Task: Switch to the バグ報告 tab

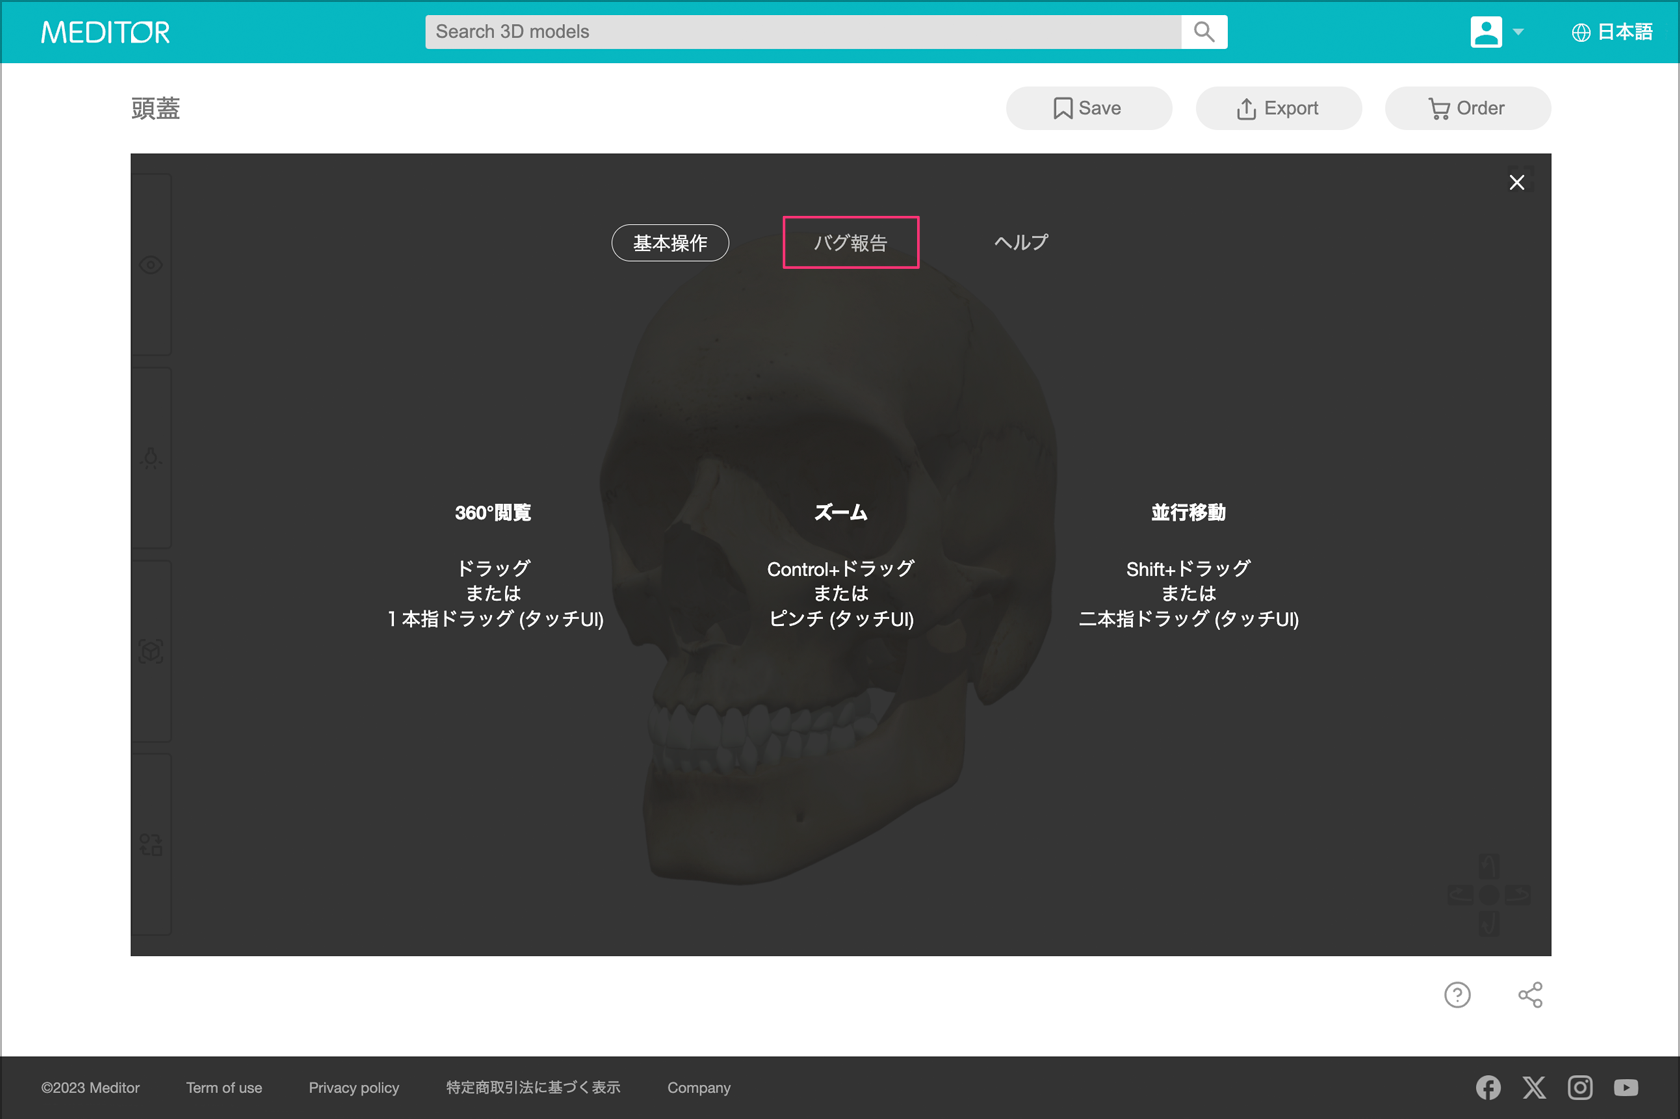Action: point(850,243)
